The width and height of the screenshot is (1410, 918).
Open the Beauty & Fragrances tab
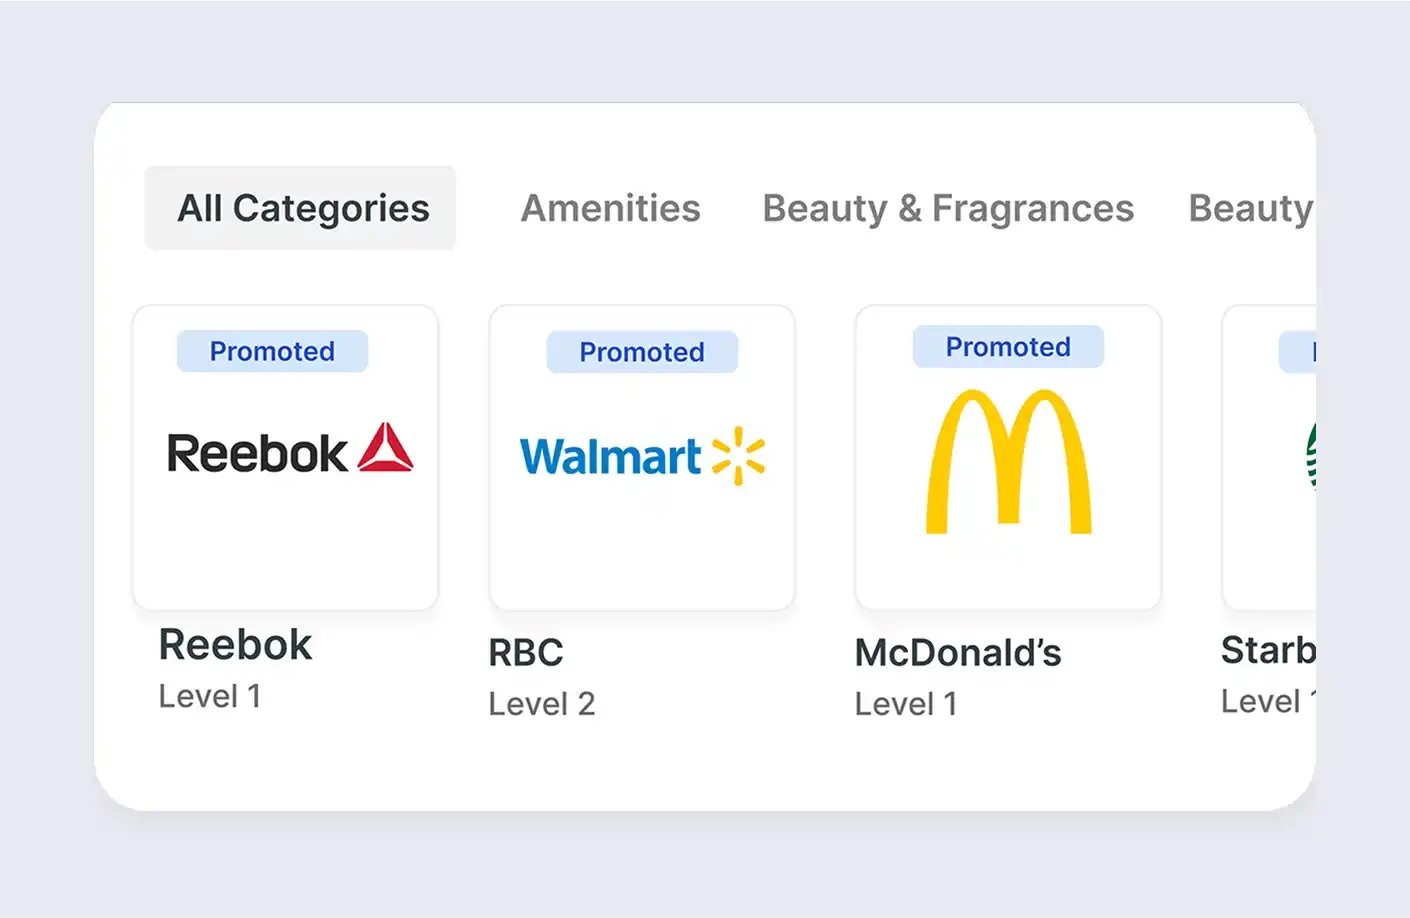(947, 208)
